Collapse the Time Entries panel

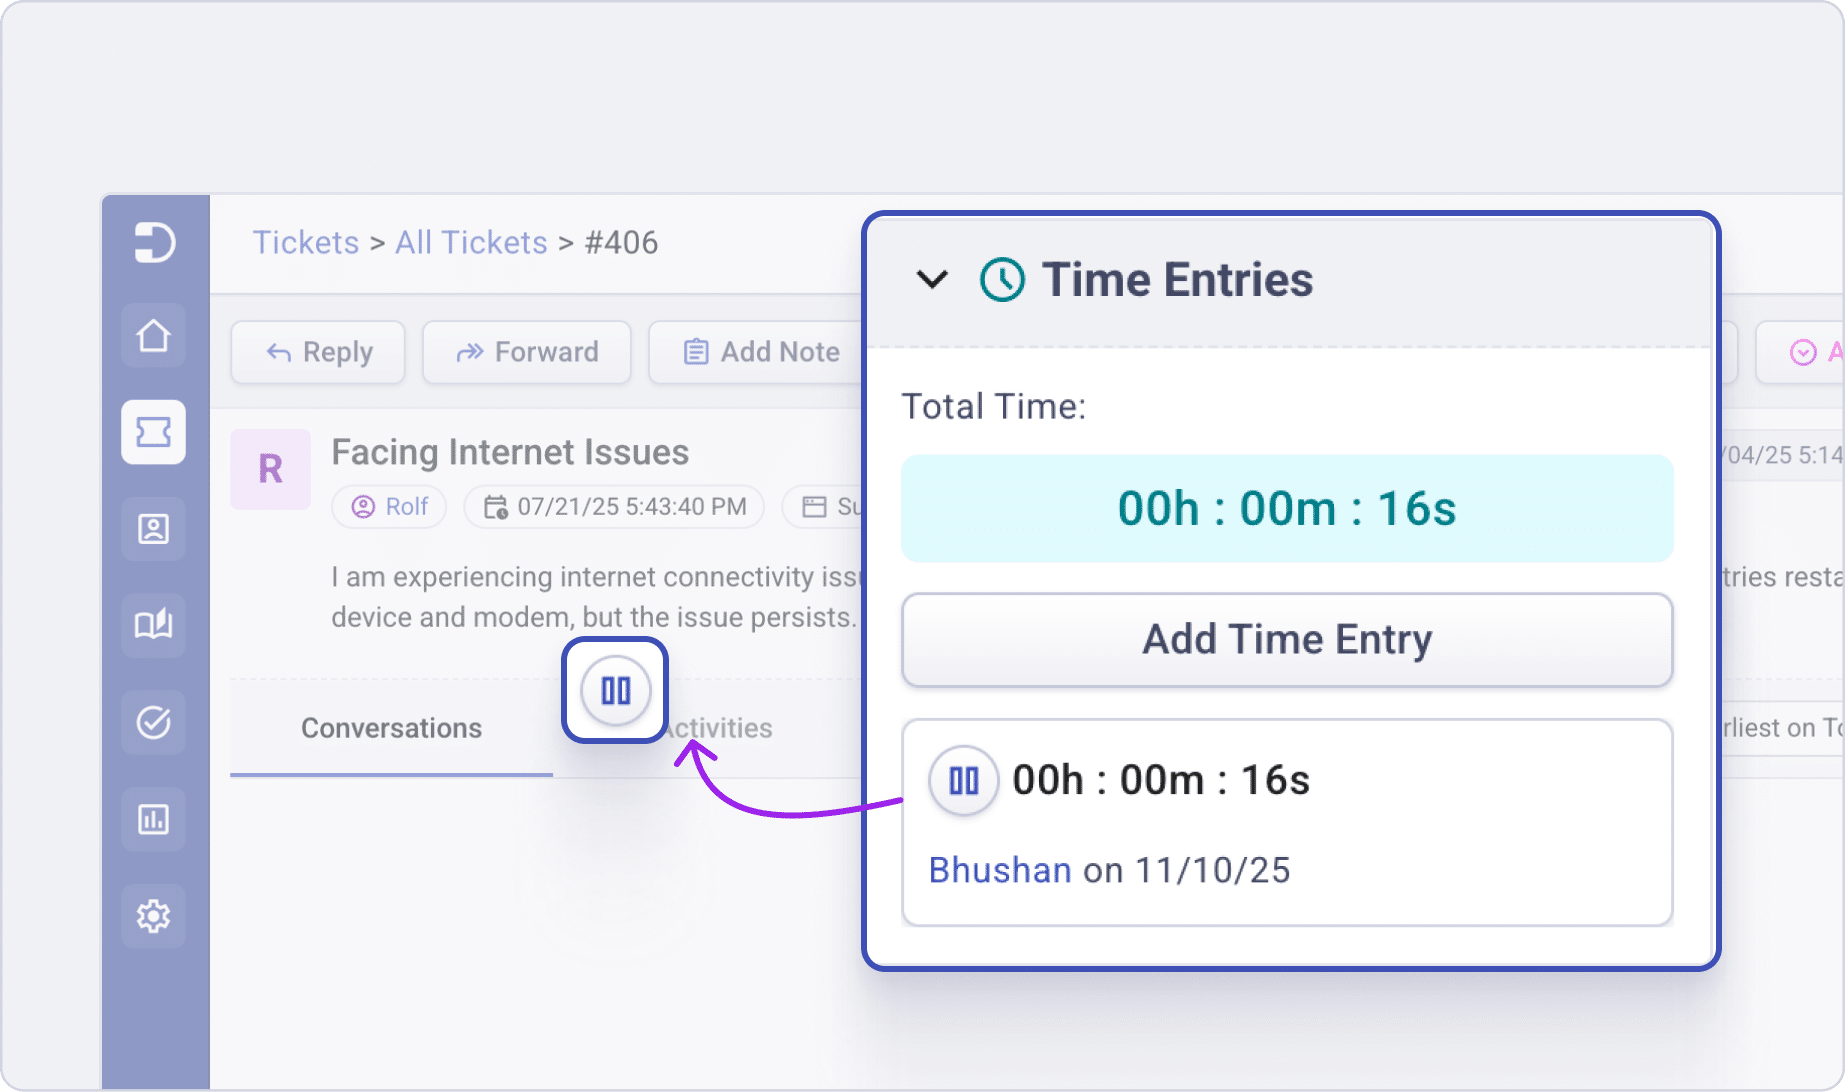(930, 280)
